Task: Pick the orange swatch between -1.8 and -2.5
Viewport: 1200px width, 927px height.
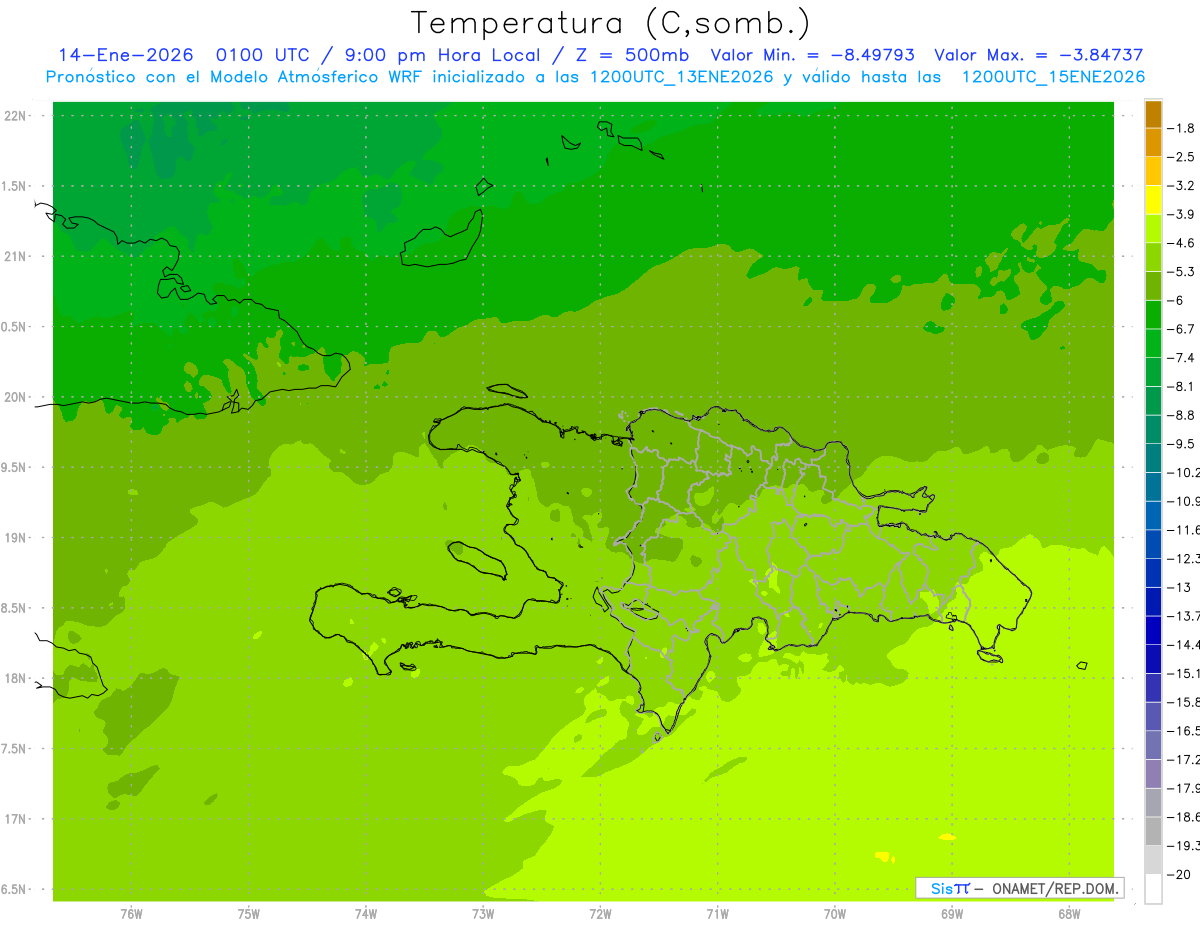Action: (1153, 143)
